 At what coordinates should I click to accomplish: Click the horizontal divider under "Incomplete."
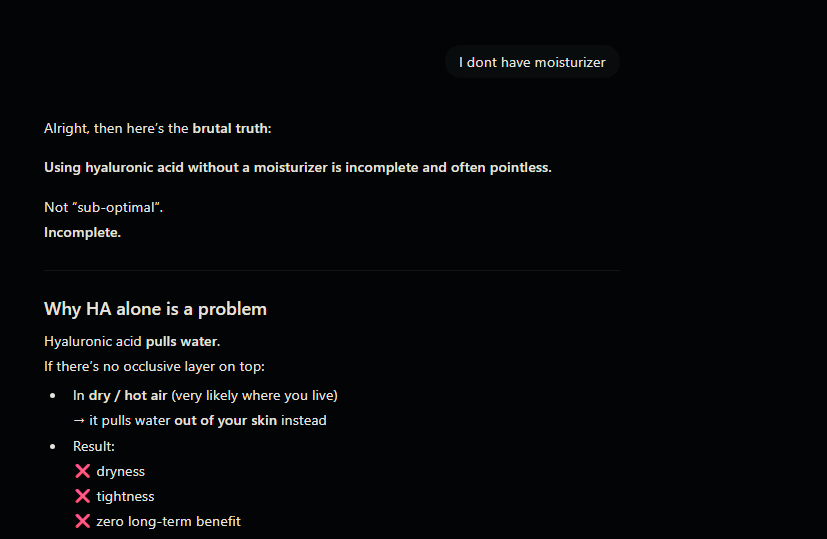[331, 270]
